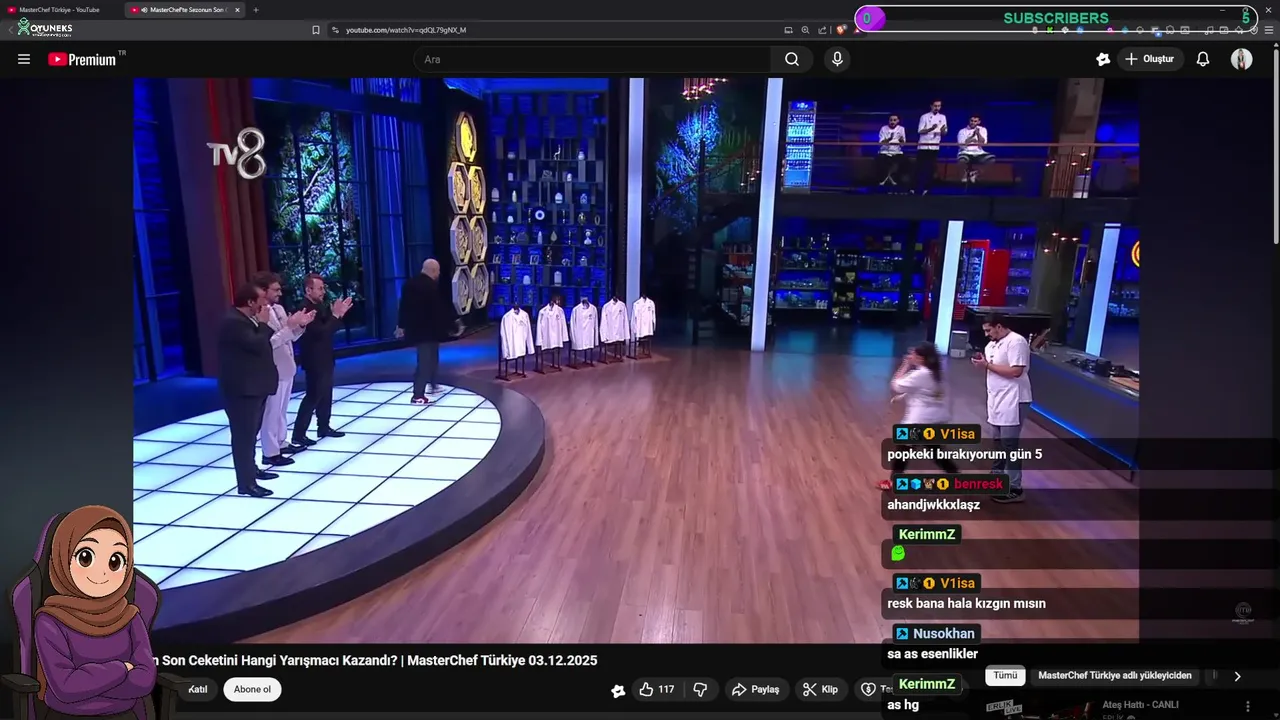Open a new browser tab

tap(256, 10)
